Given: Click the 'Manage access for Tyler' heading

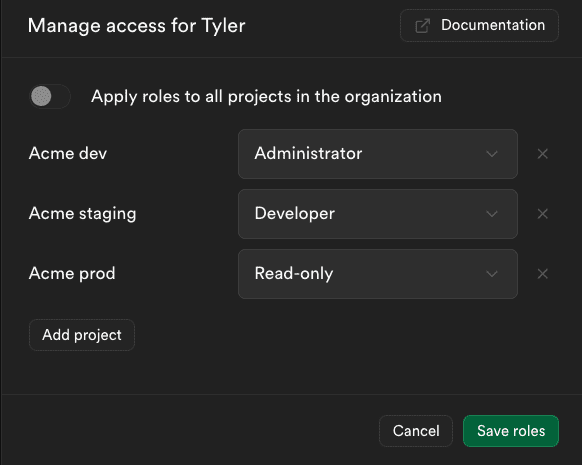Looking at the screenshot, I should (x=137, y=26).
